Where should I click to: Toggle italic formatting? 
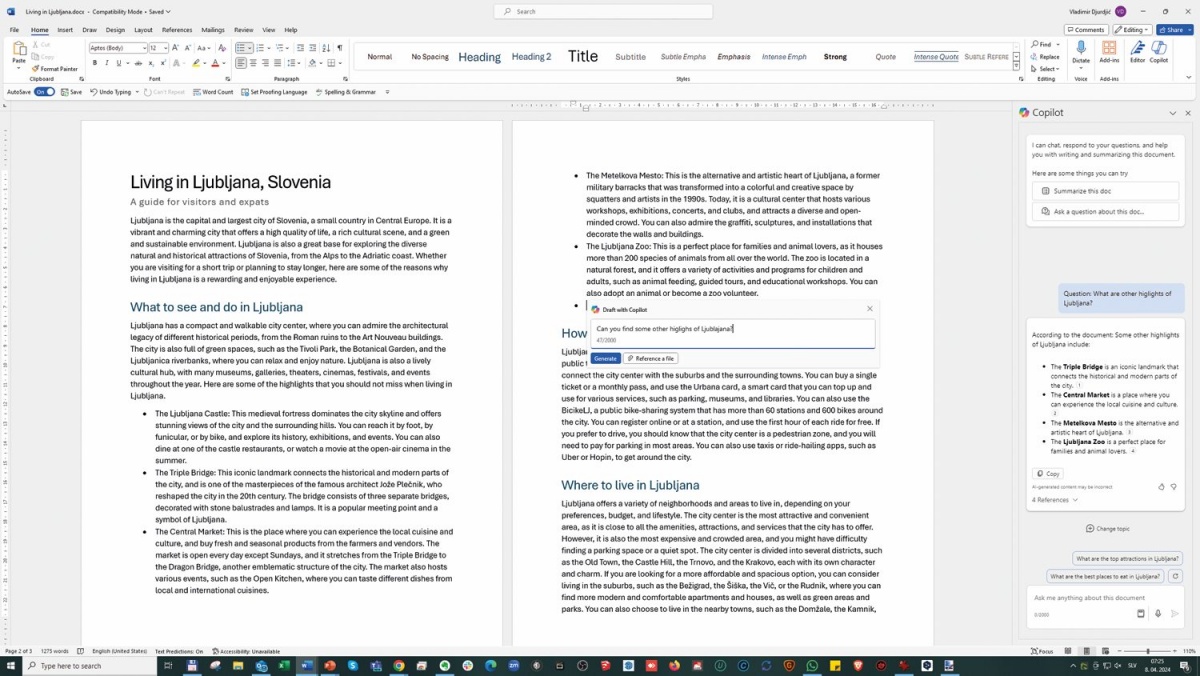point(106,63)
